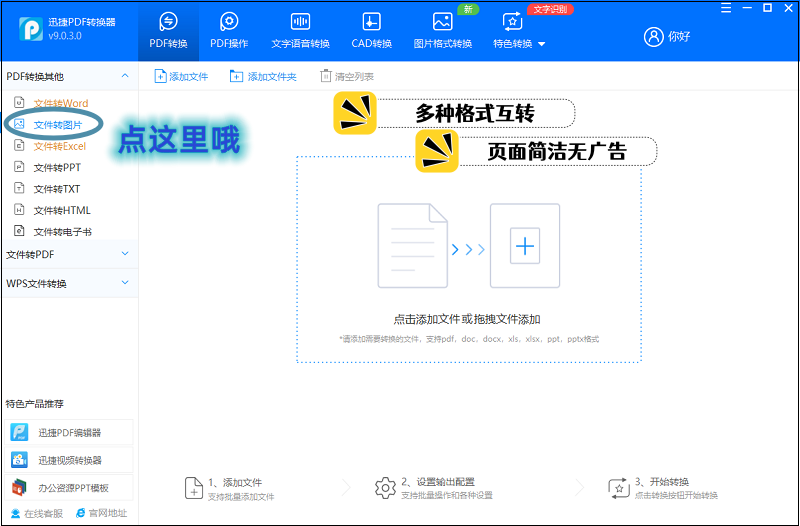Open 在线客服 support link
800x526 pixels.
(37, 513)
